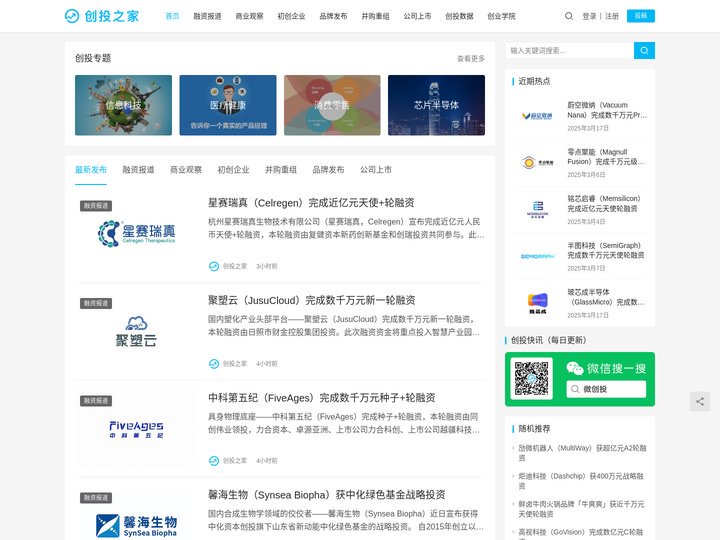
Task: Focus the keyword search input field
Action: (569, 51)
